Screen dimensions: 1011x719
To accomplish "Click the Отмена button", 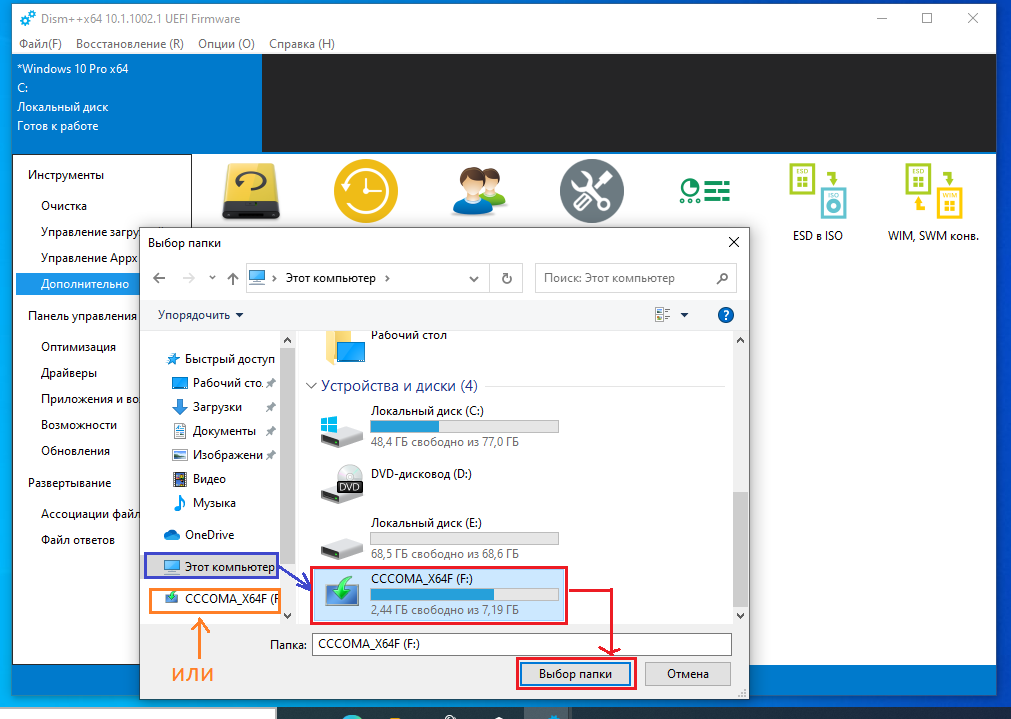I will (687, 673).
